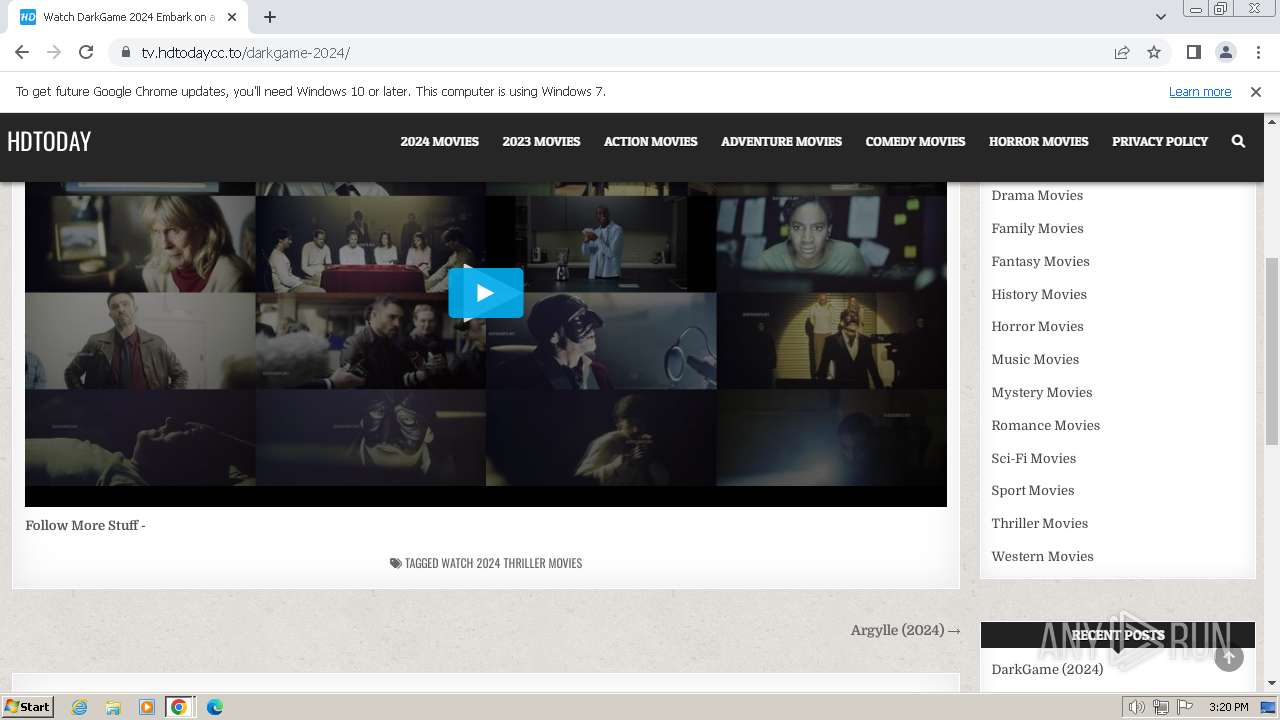Select Romance Movies category
Screen dimensions: 1280x720
1045,425
